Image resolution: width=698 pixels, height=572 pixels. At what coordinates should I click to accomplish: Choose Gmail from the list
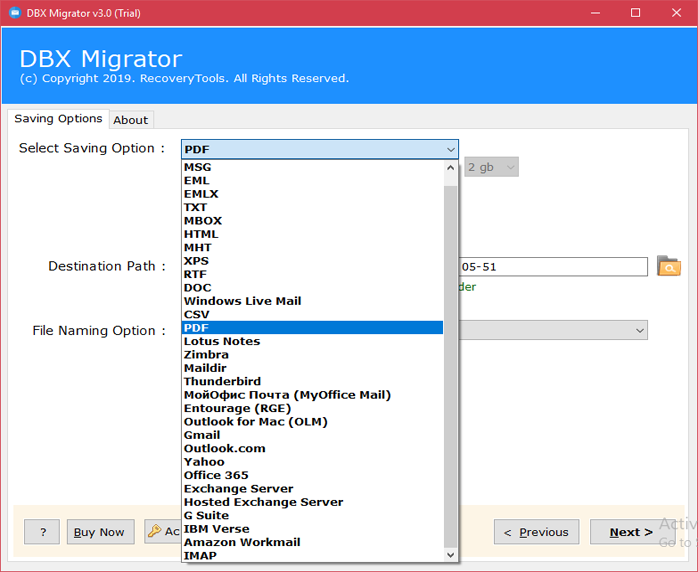(x=312, y=435)
